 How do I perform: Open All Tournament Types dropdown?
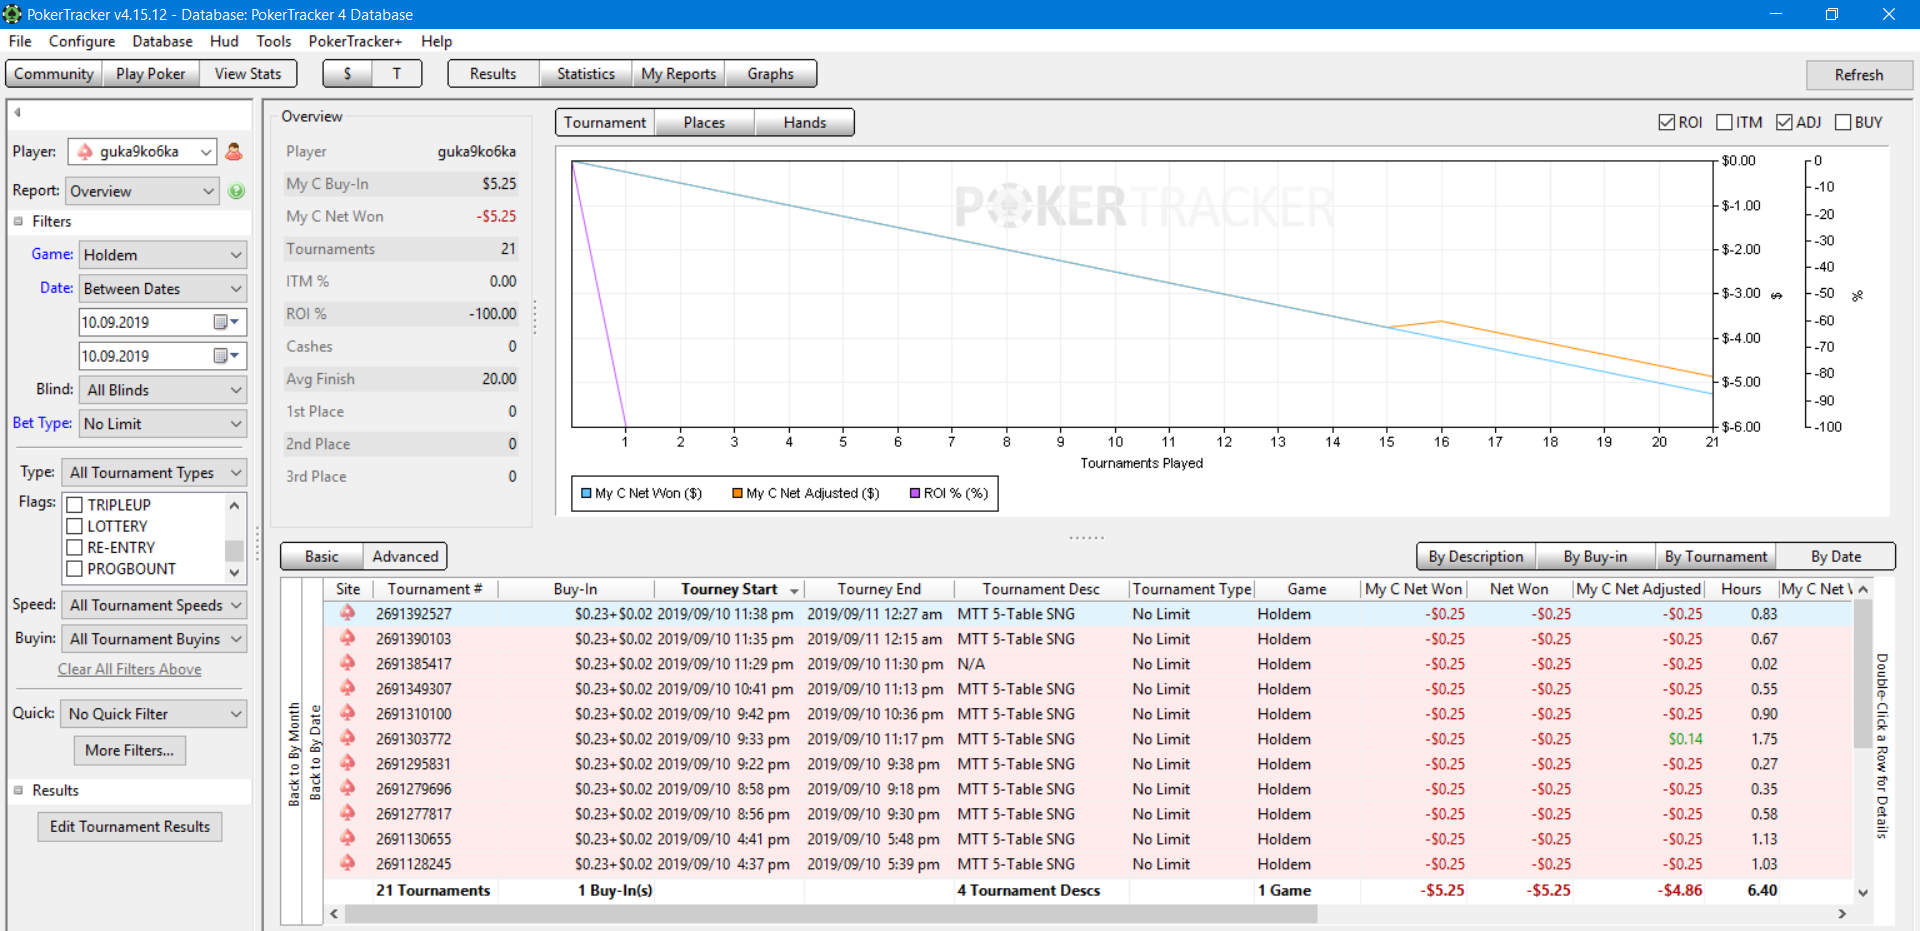tap(154, 473)
